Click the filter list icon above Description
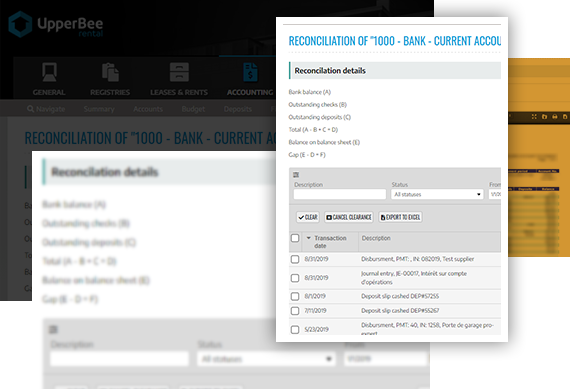The image size is (570, 390). click(296, 175)
